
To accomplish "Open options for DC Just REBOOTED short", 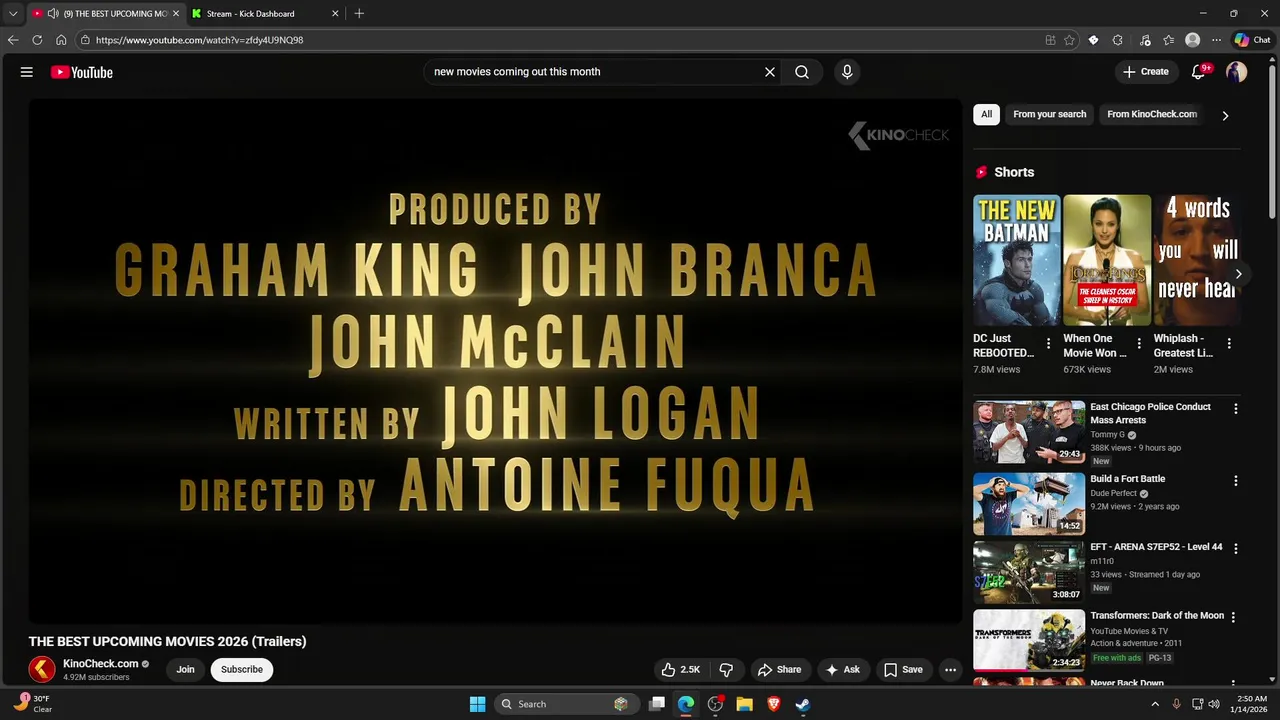I will point(1048,344).
